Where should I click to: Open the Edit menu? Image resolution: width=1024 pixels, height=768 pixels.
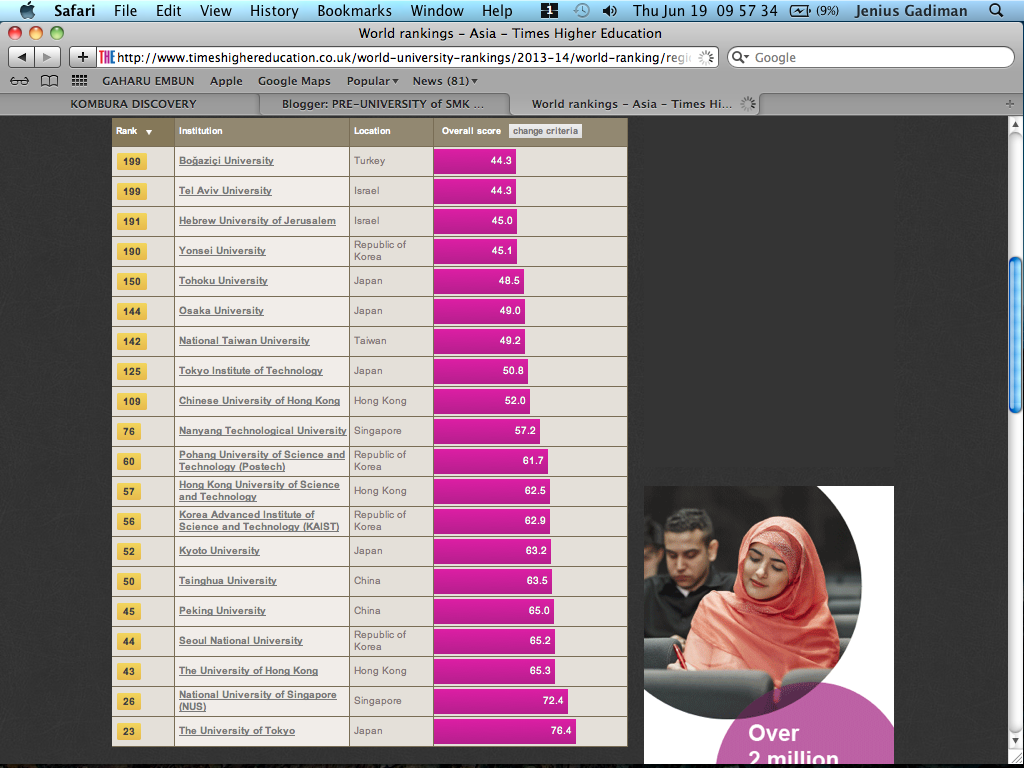168,10
